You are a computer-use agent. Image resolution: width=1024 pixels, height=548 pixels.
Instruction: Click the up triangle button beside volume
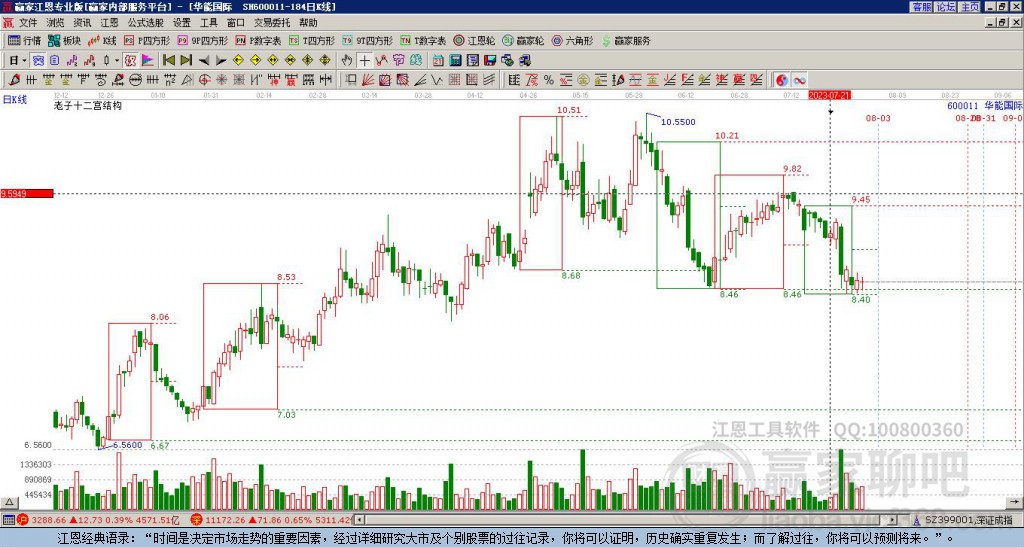[x=8, y=502]
